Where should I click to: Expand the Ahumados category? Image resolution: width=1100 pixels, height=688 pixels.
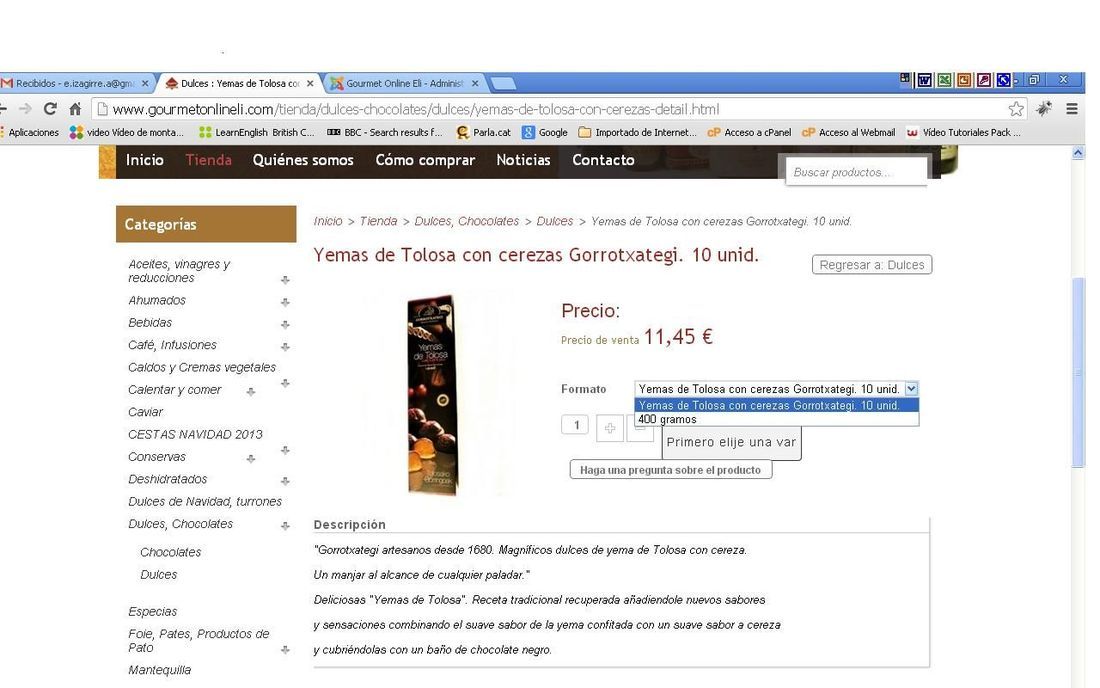pos(285,302)
